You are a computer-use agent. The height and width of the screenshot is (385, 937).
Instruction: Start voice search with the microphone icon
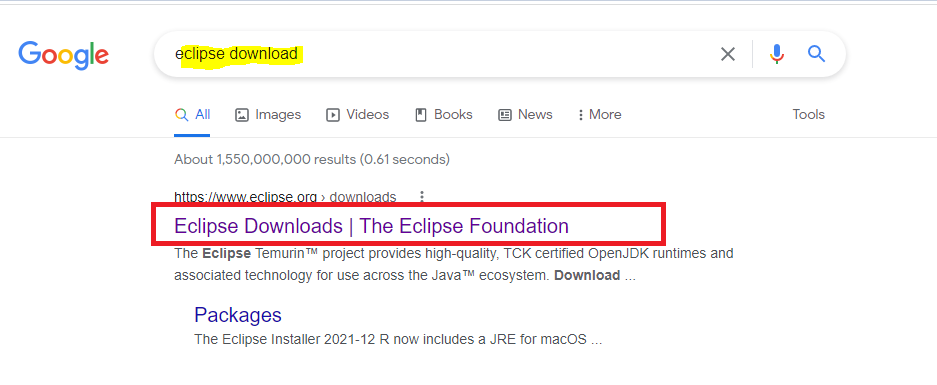(x=776, y=54)
